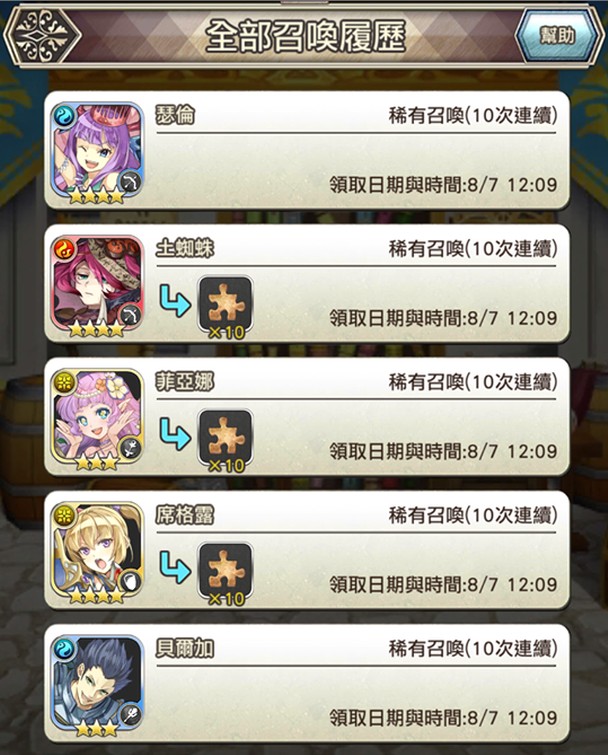Image resolution: width=608 pixels, height=755 pixels.
Task: Tap bow weapon icon on 瑟倫 portrait
Action: tap(130, 182)
